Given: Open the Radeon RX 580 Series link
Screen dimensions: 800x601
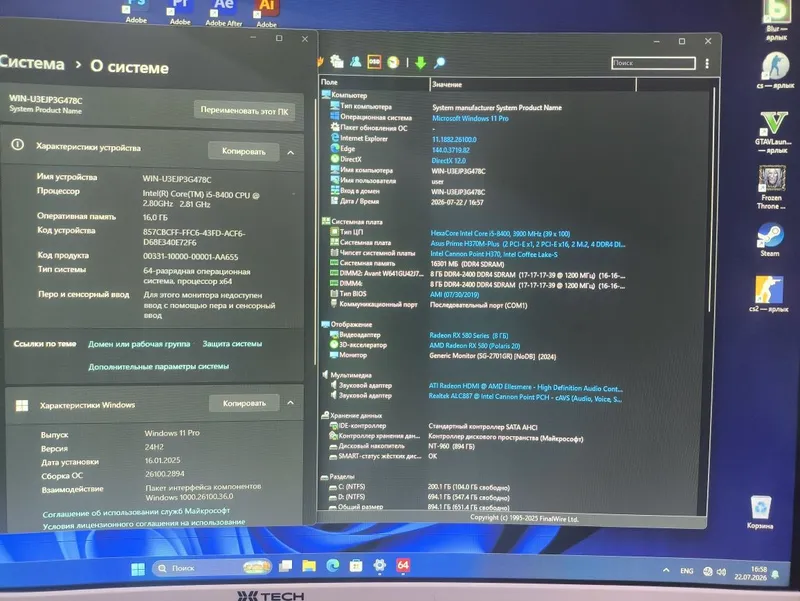Looking at the screenshot, I should (468, 335).
